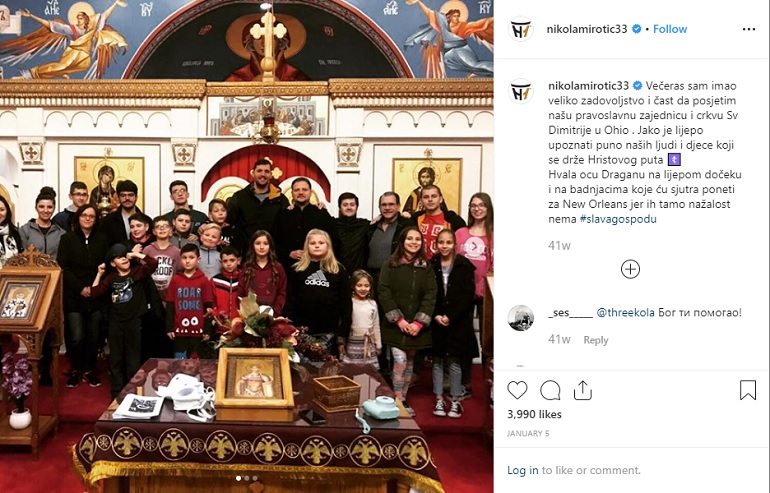The height and width of the screenshot is (493, 770).
Task: Open the three-dot more options menu
Action: [x=749, y=29]
